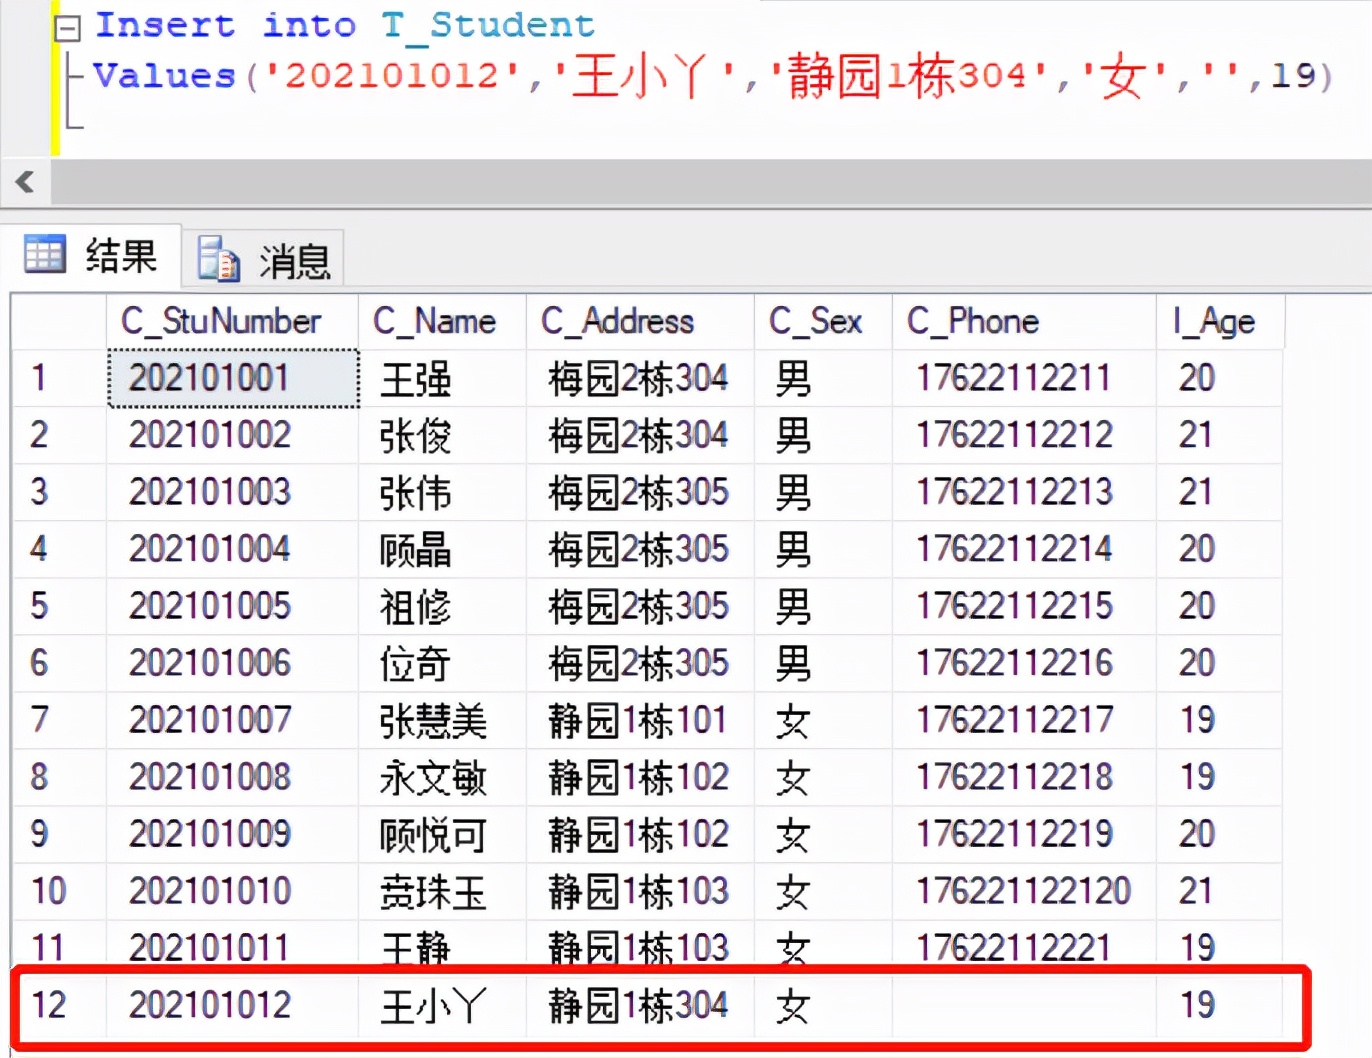
Task: Click the results grid icon on 结果 tab
Action: click(x=44, y=254)
